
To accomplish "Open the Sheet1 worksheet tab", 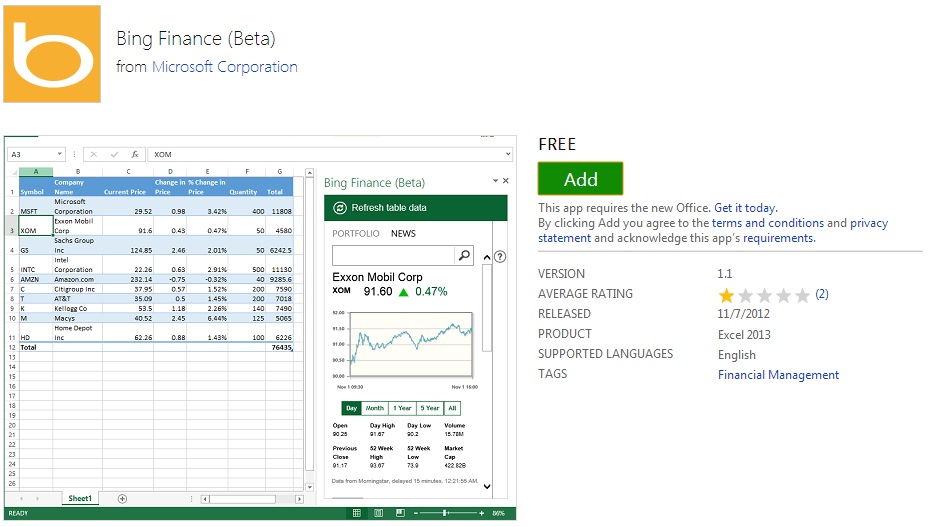I will coord(79,499).
